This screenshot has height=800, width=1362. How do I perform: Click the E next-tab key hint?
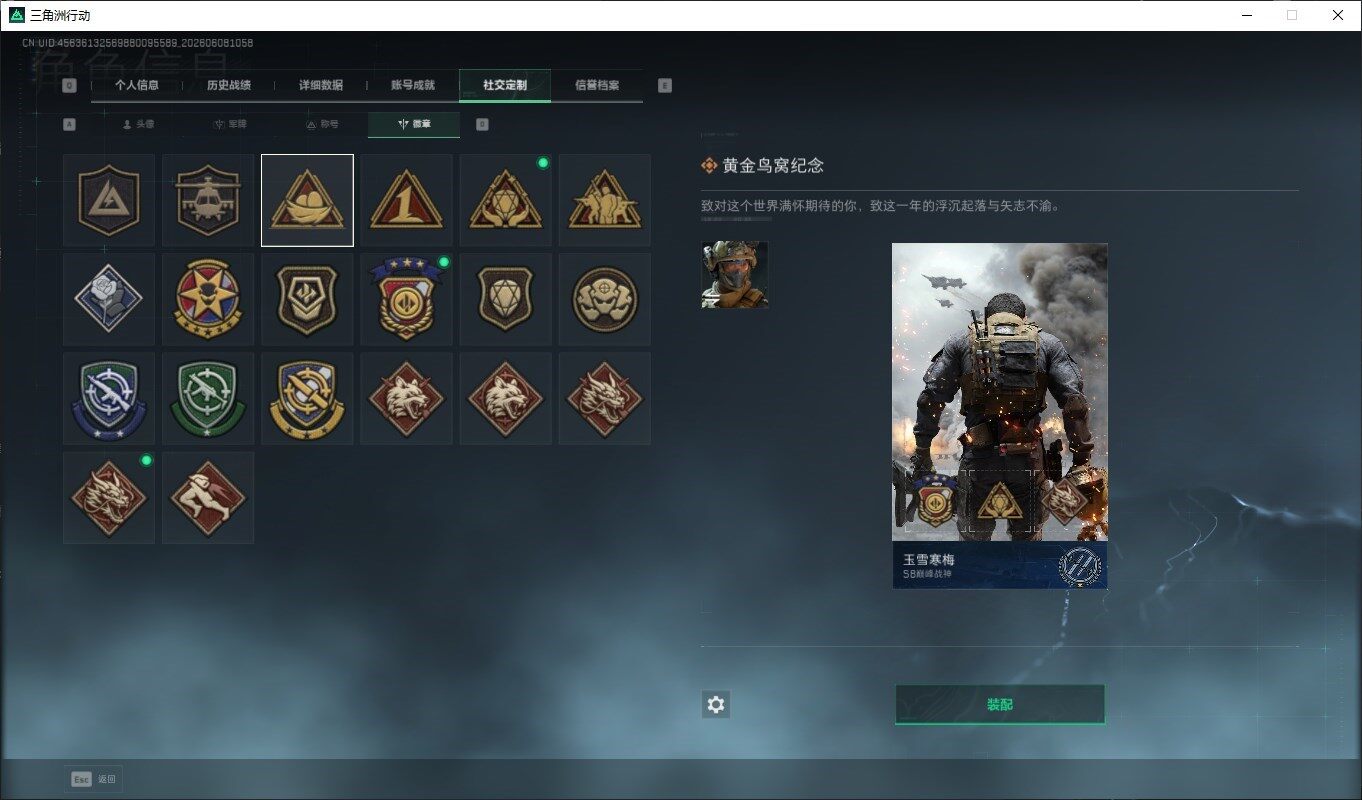point(665,86)
